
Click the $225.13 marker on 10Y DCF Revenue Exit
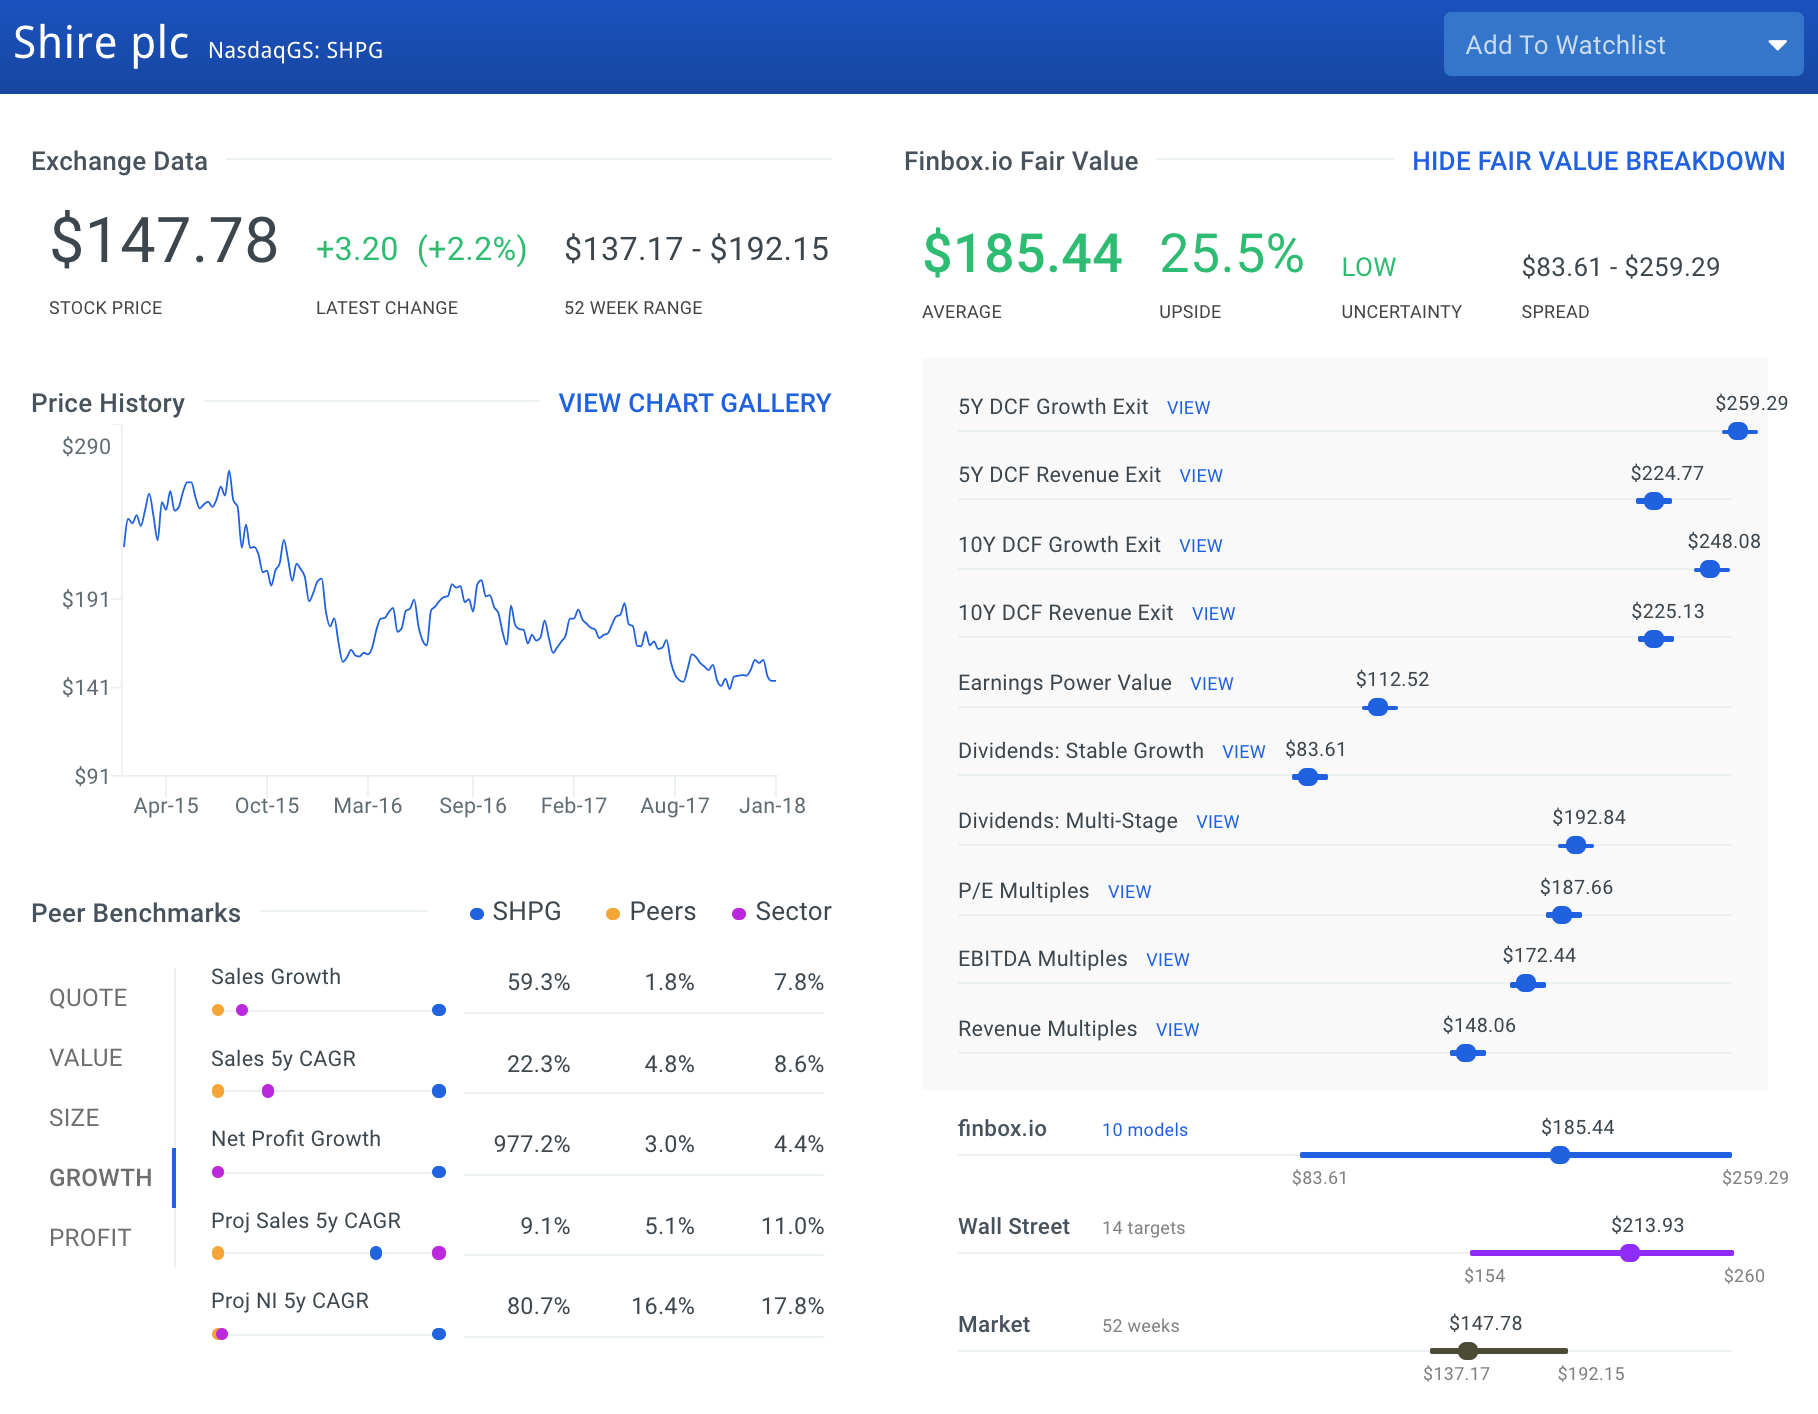pos(1654,638)
